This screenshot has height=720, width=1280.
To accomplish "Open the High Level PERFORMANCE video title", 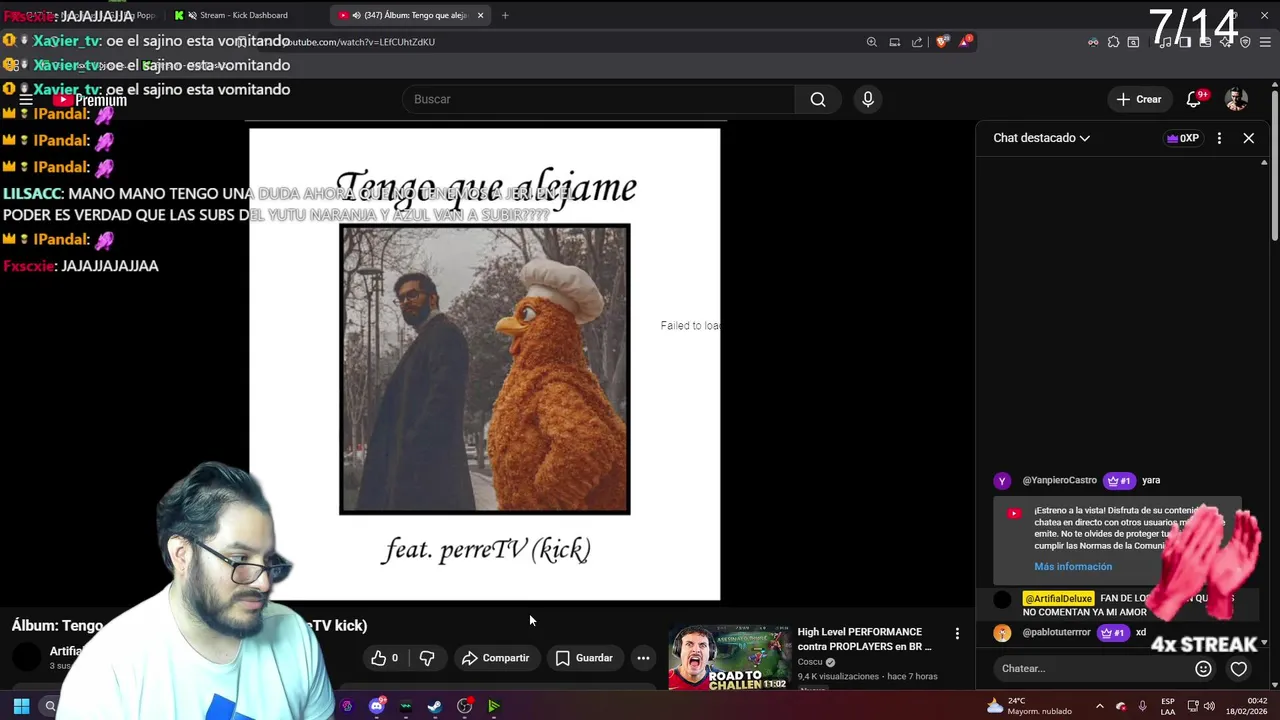I will [x=864, y=639].
